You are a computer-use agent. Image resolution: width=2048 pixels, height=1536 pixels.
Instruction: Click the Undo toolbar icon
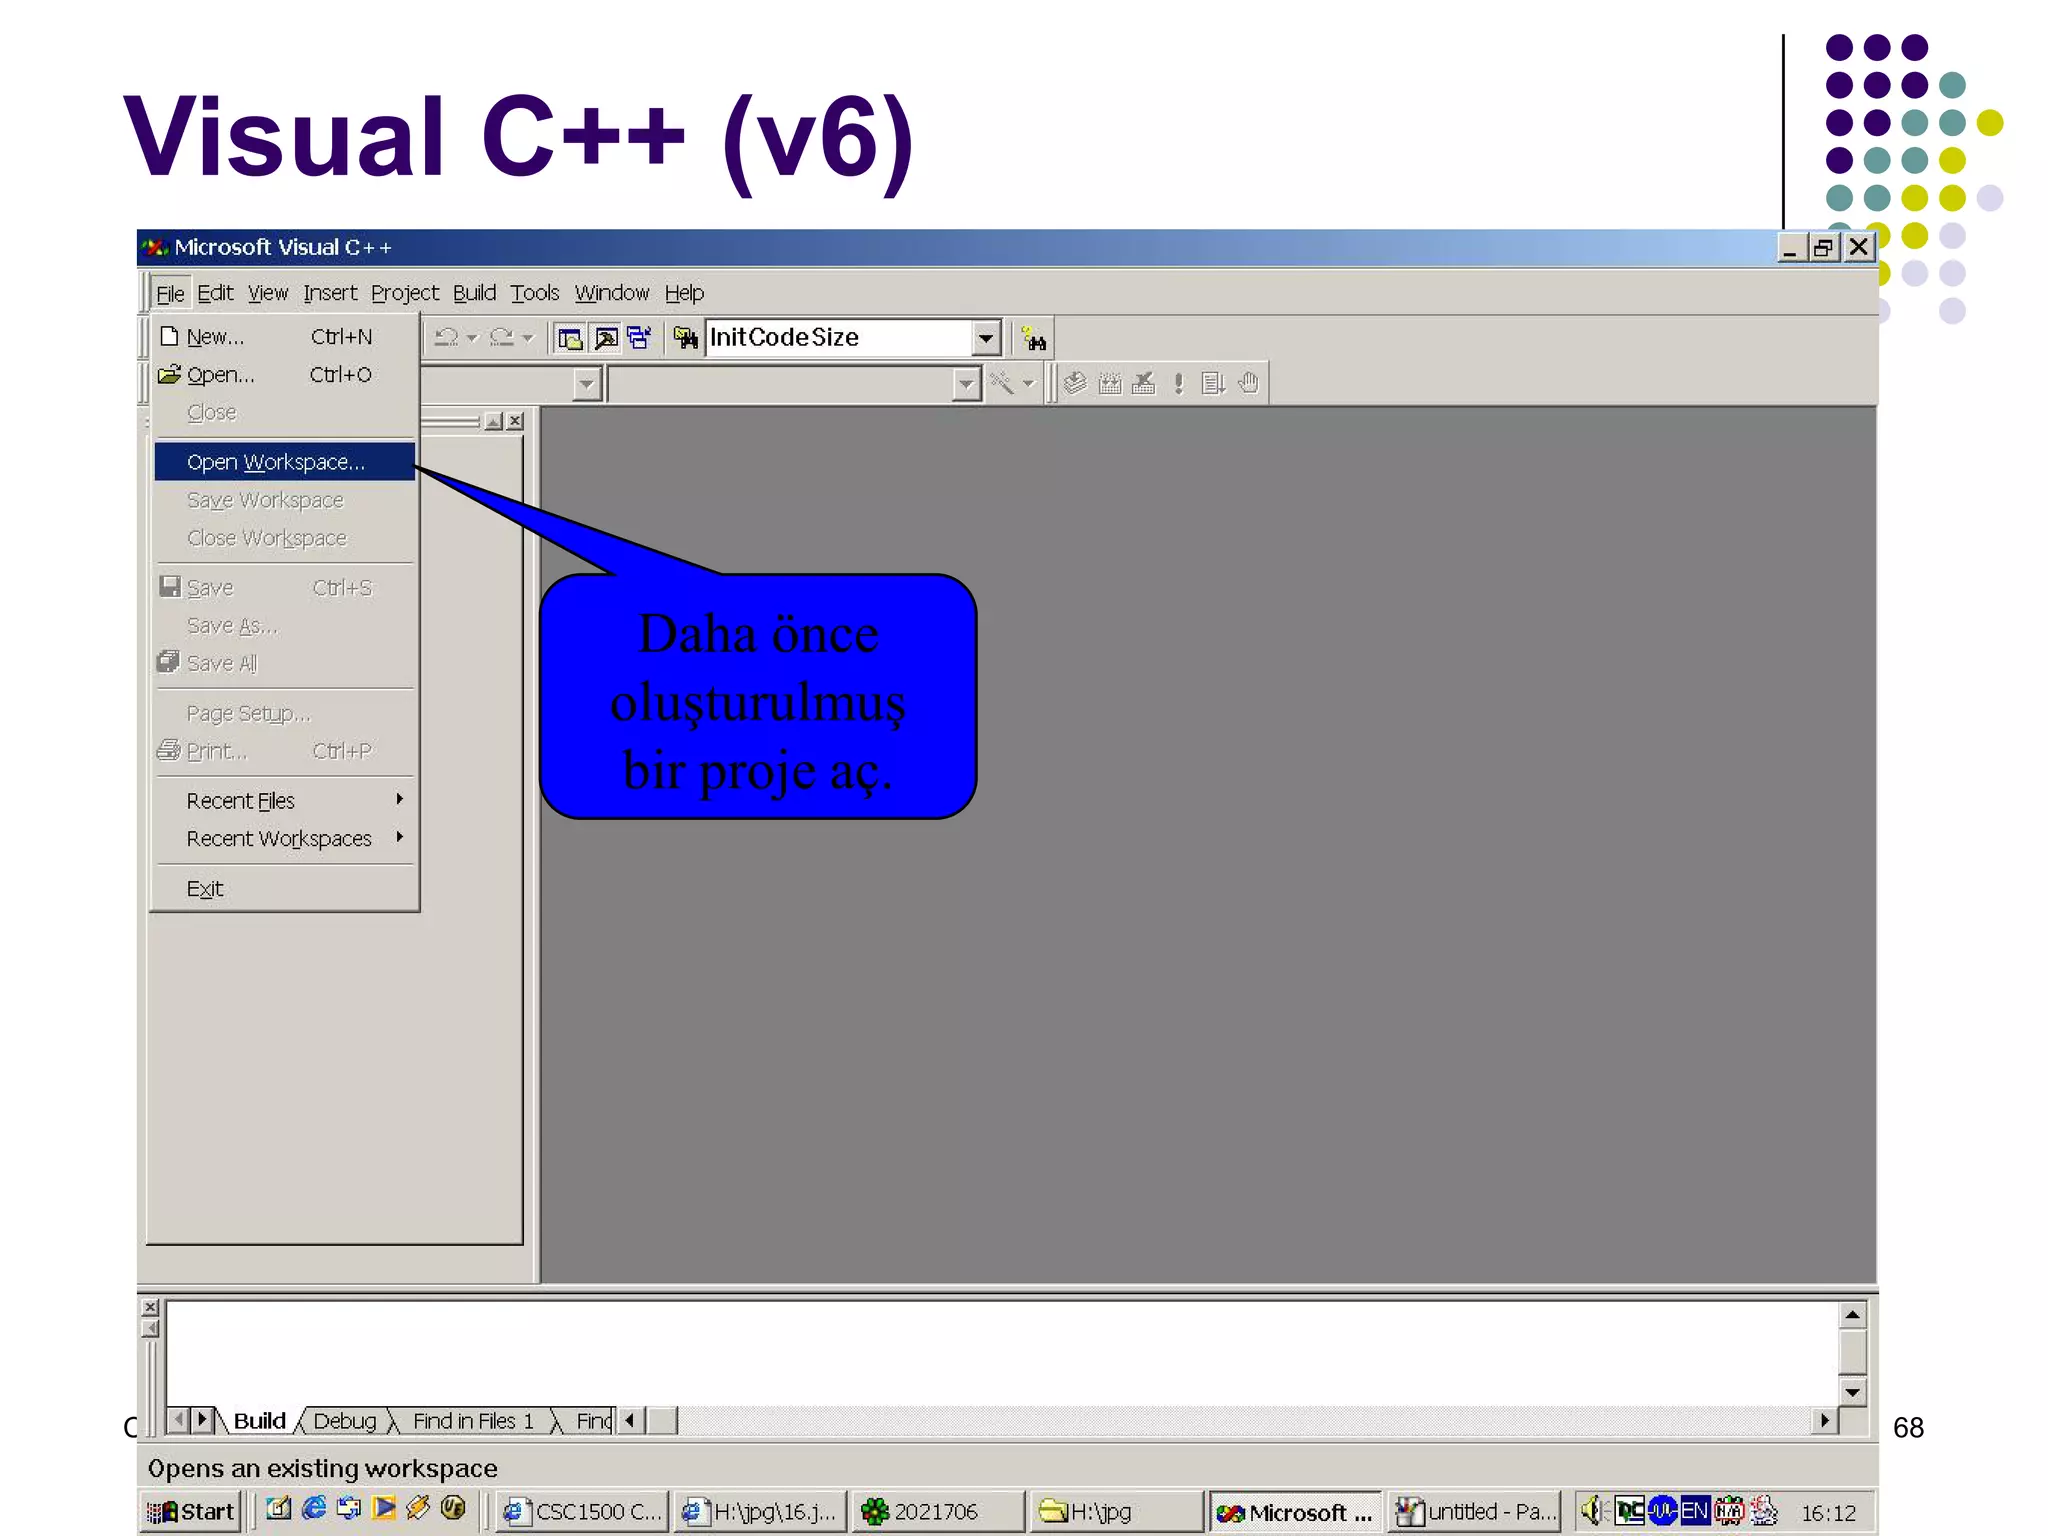pos(446,338)
